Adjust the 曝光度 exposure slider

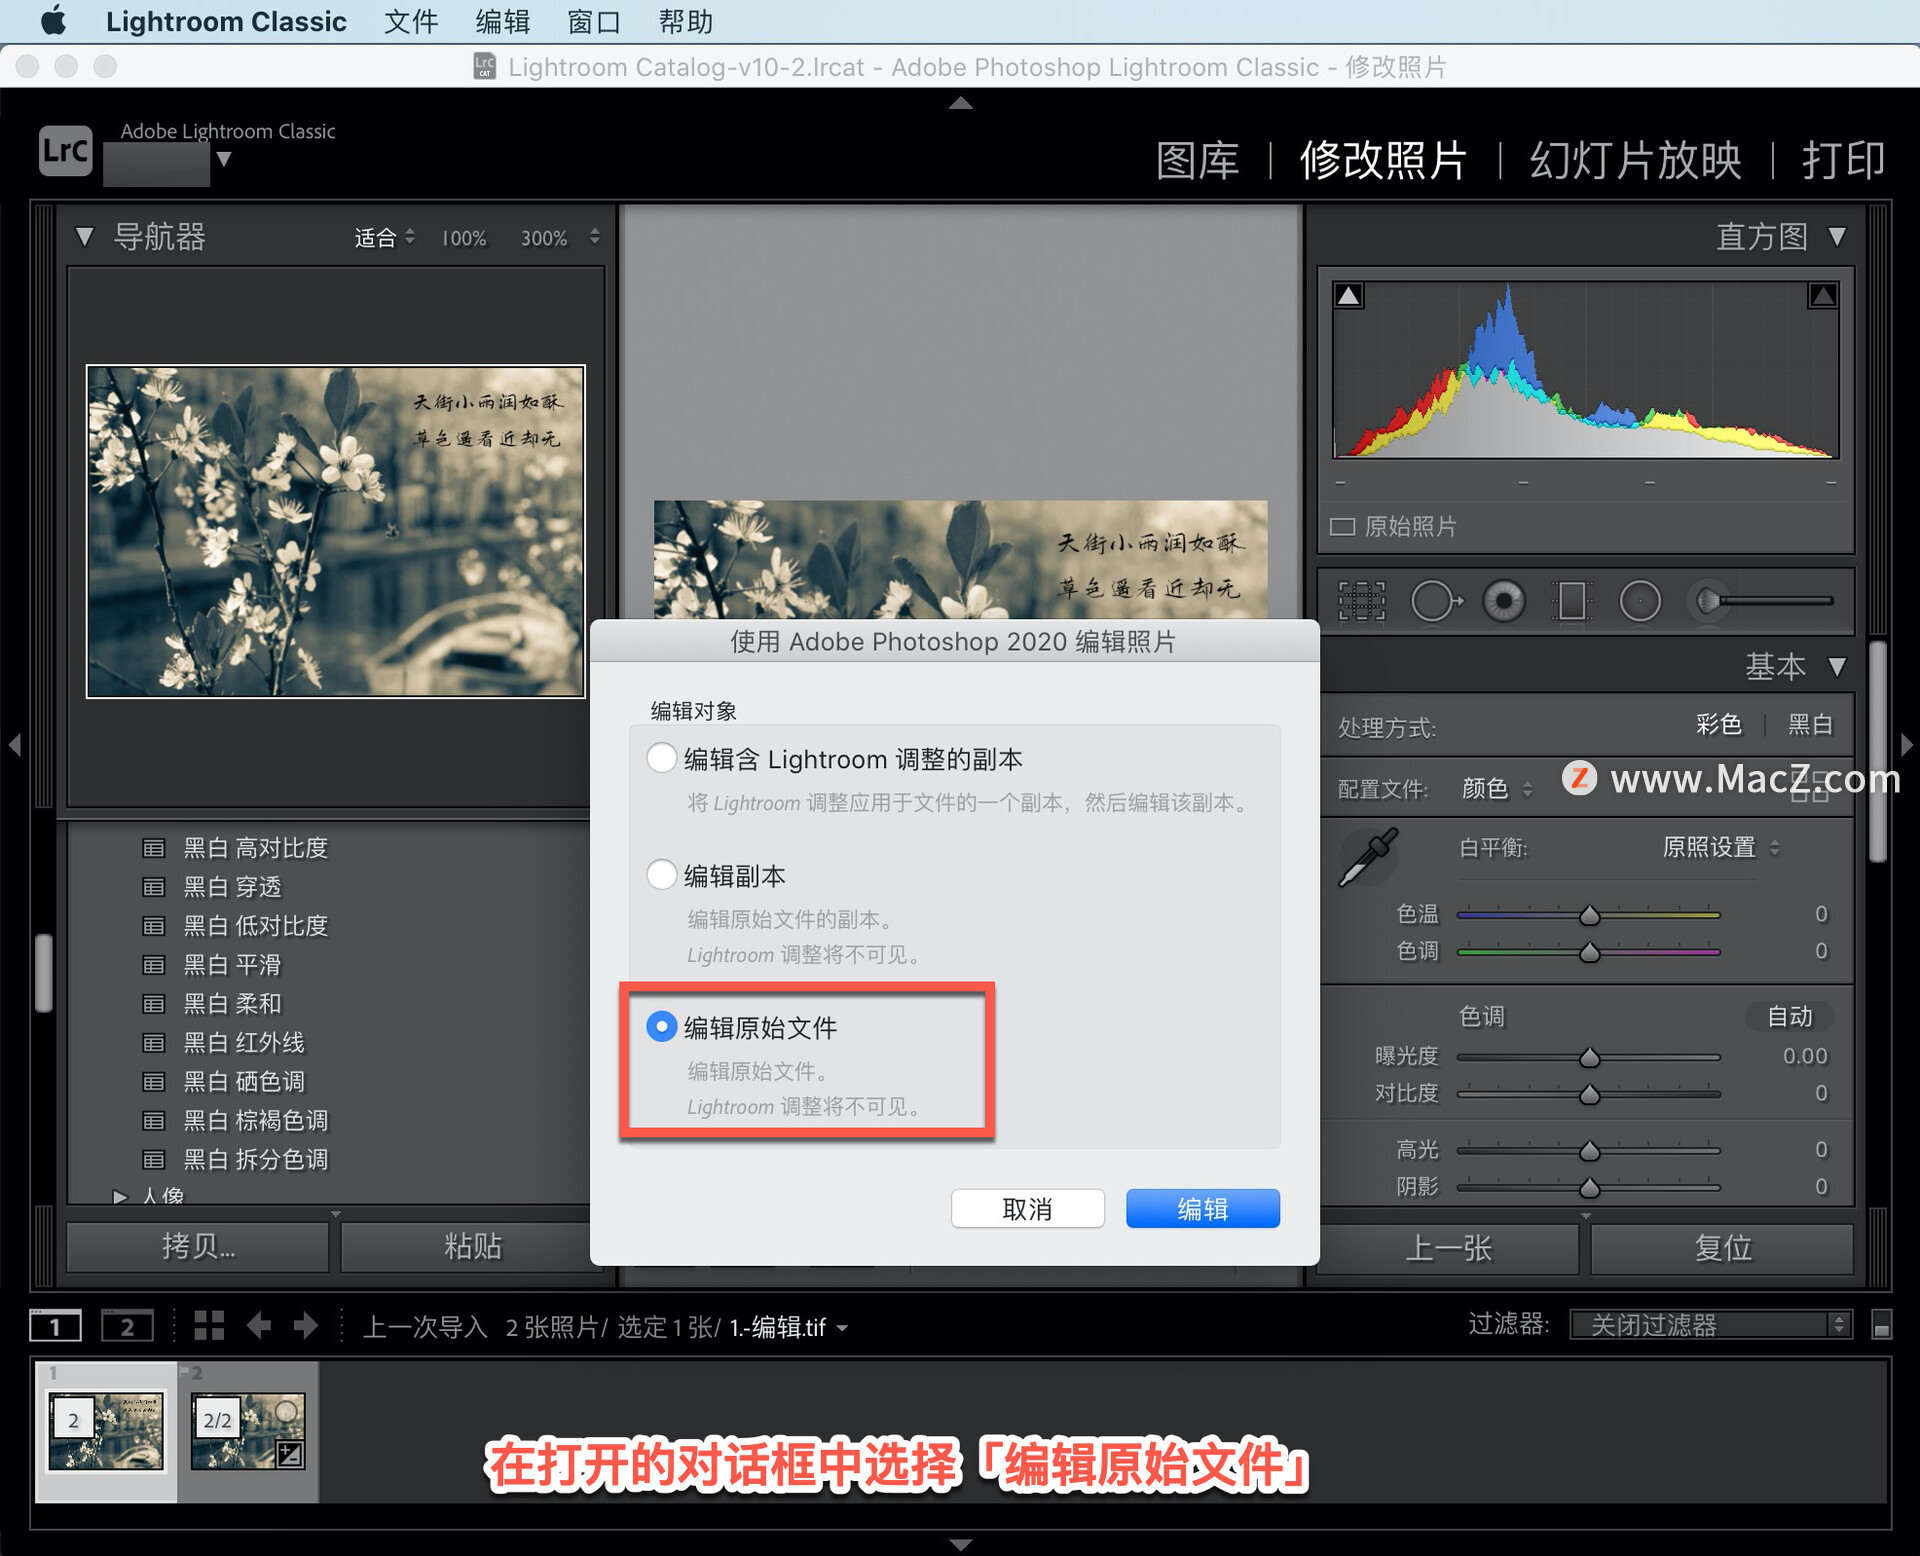(1588, 1057)
